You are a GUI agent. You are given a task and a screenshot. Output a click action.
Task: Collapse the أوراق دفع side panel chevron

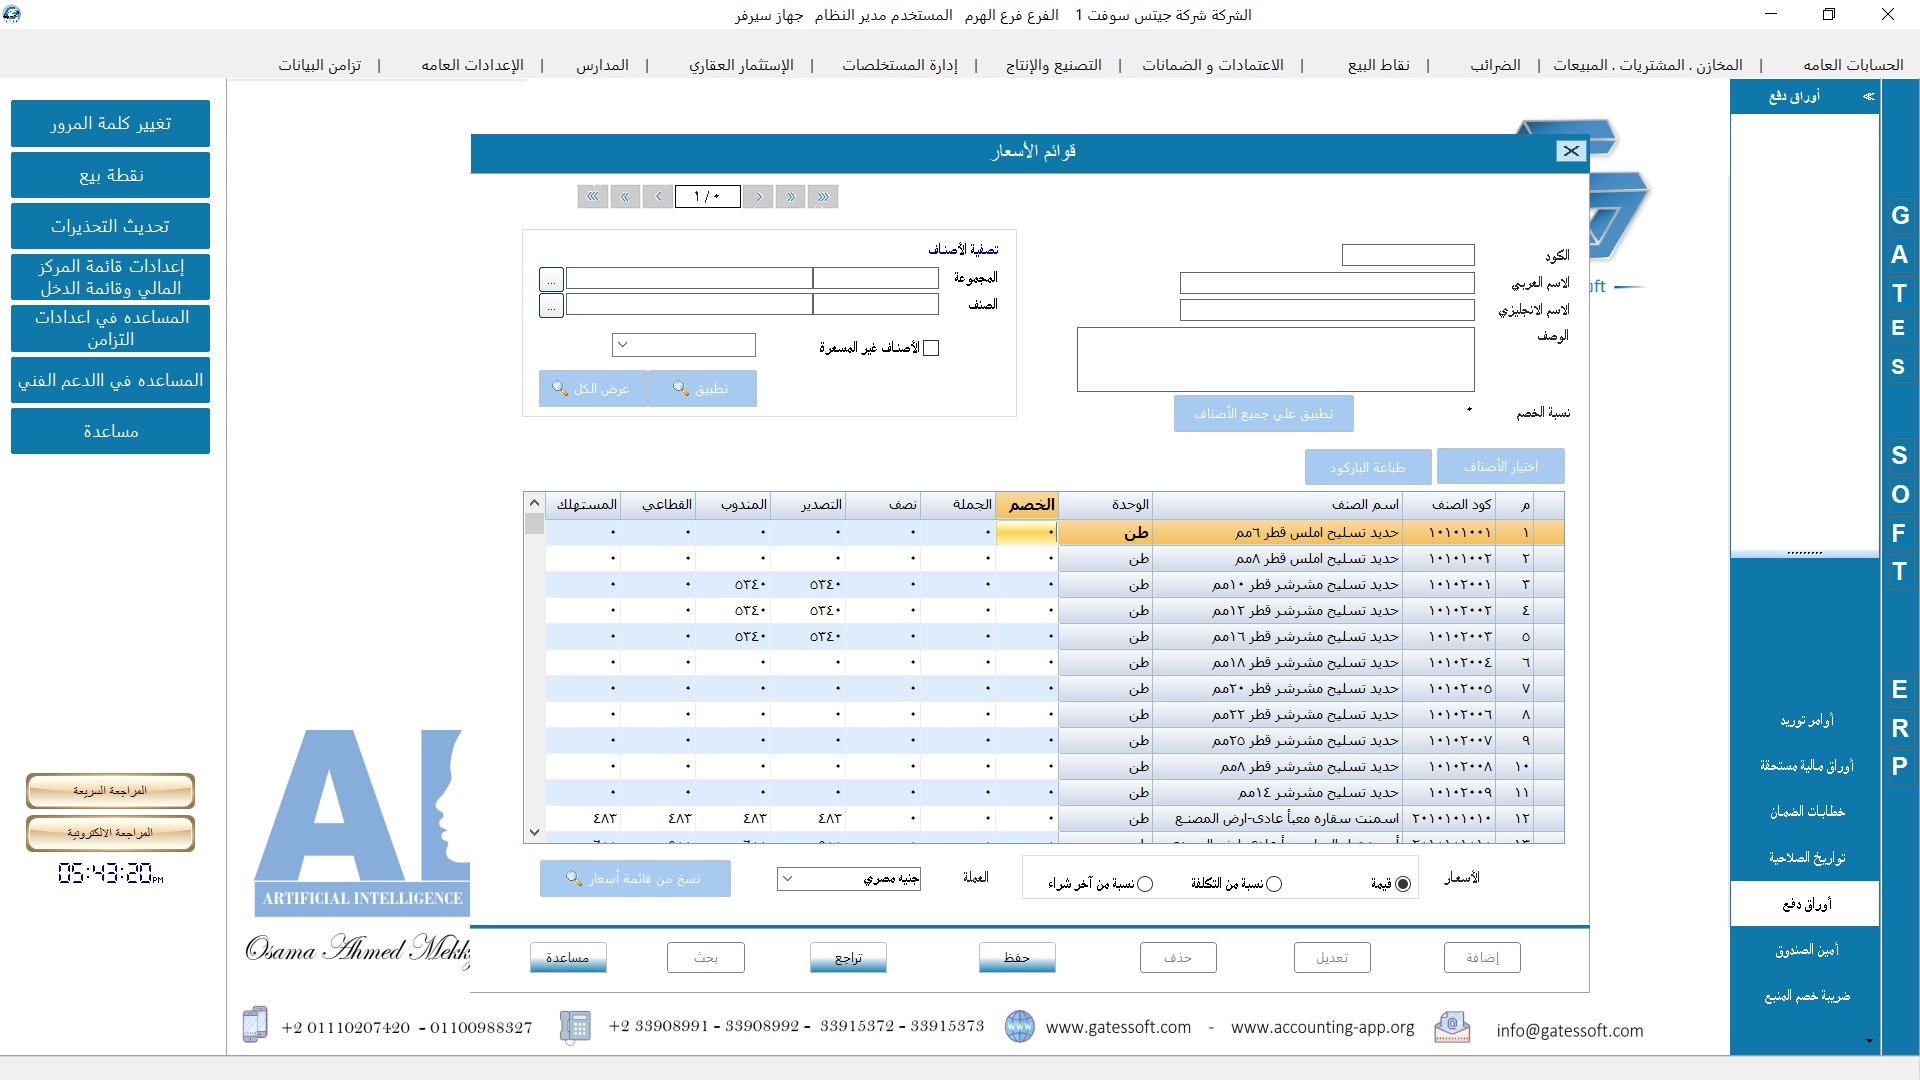coord(1868,97)
